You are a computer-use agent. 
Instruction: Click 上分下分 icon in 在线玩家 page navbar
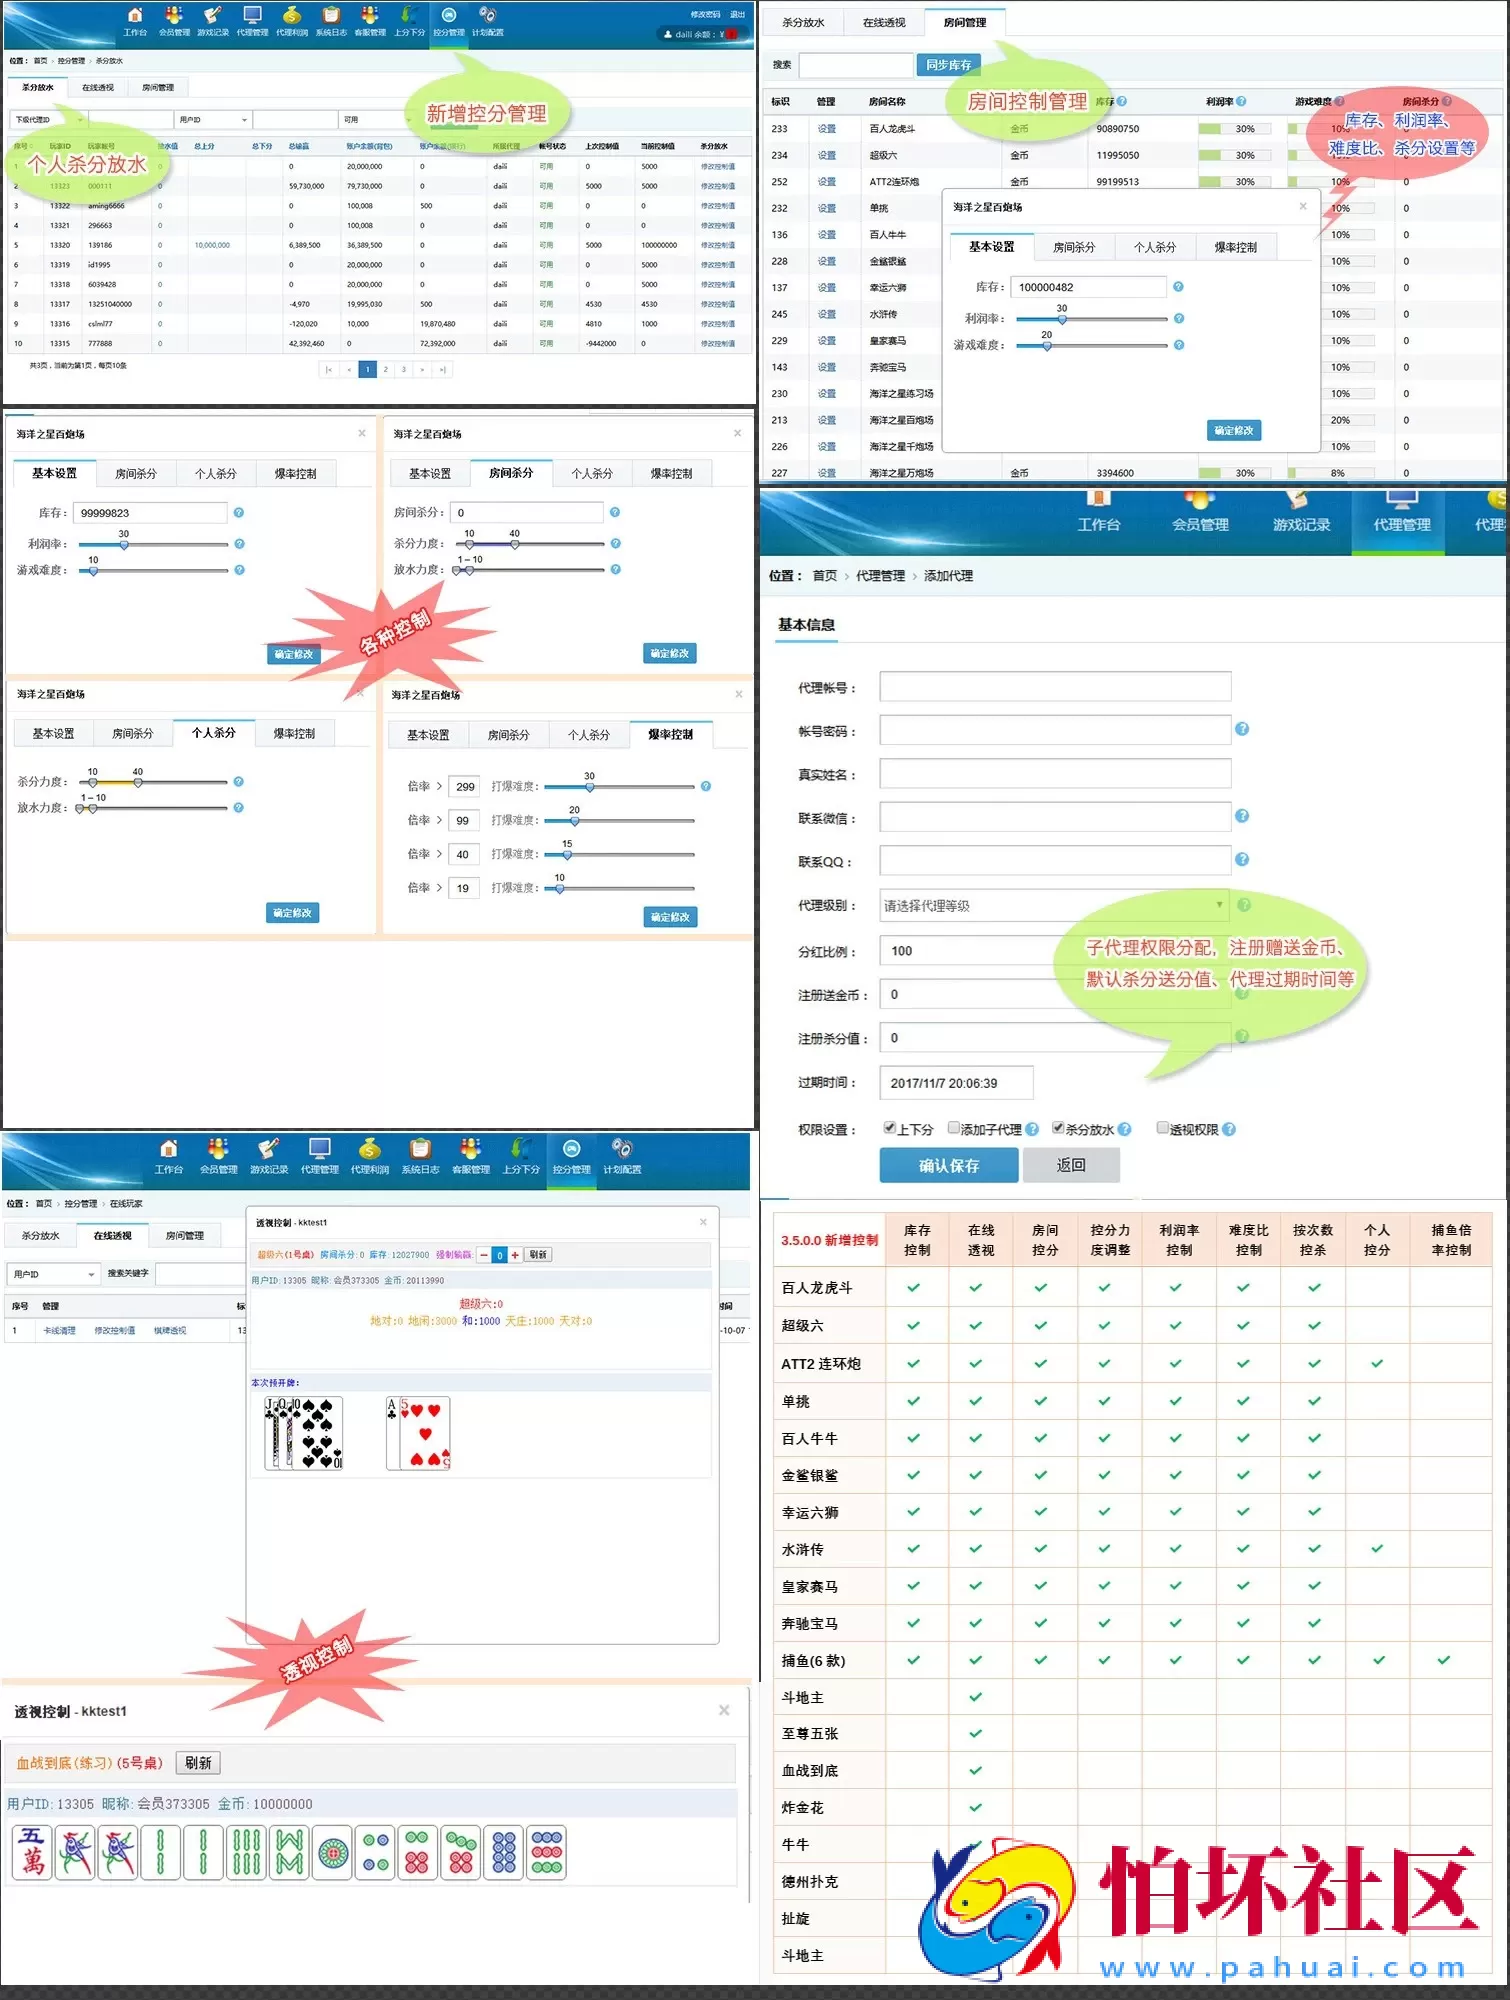click(x=520, y=1149)
